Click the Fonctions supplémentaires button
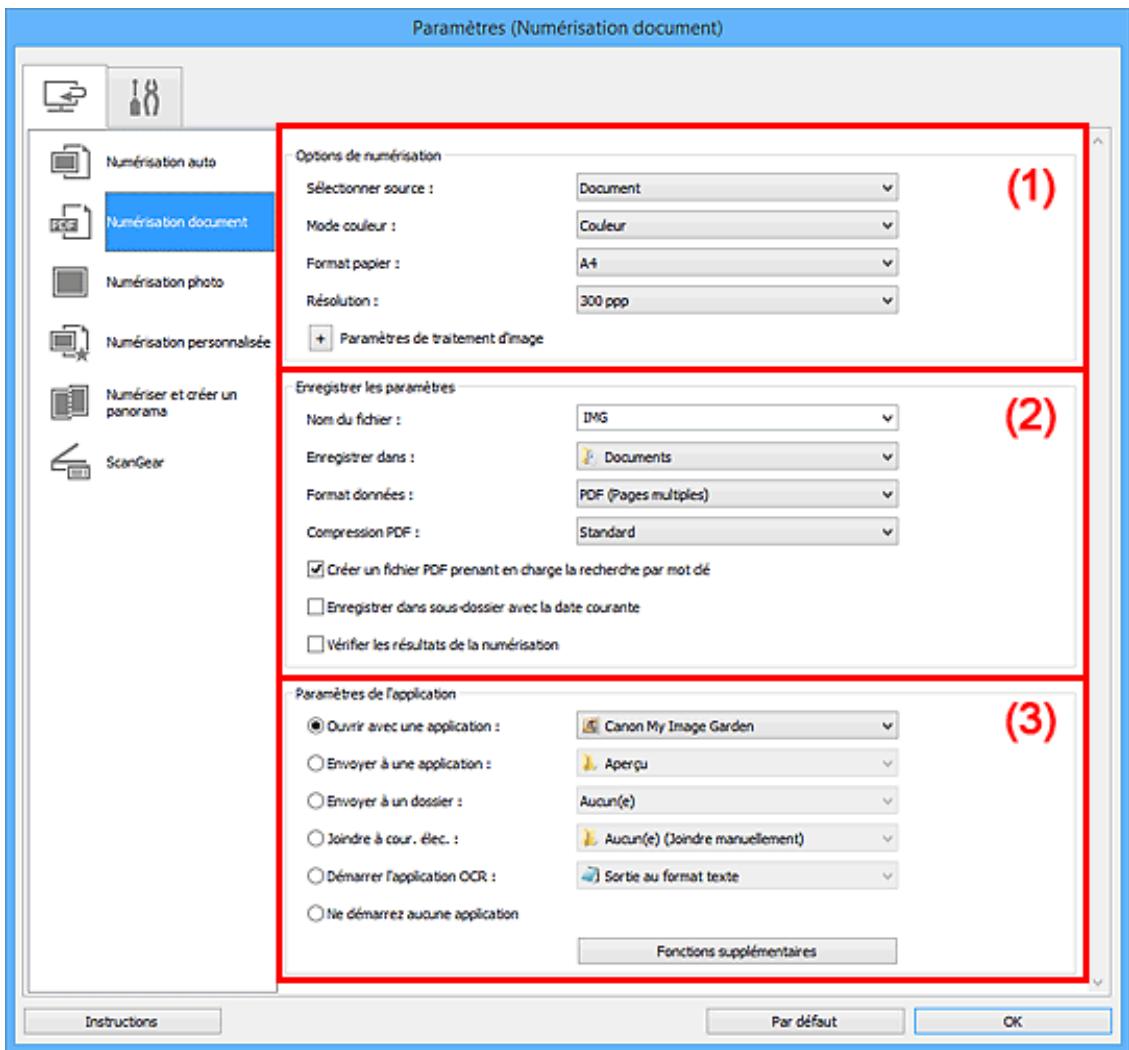1129x1050 pixels. (737, 951)
